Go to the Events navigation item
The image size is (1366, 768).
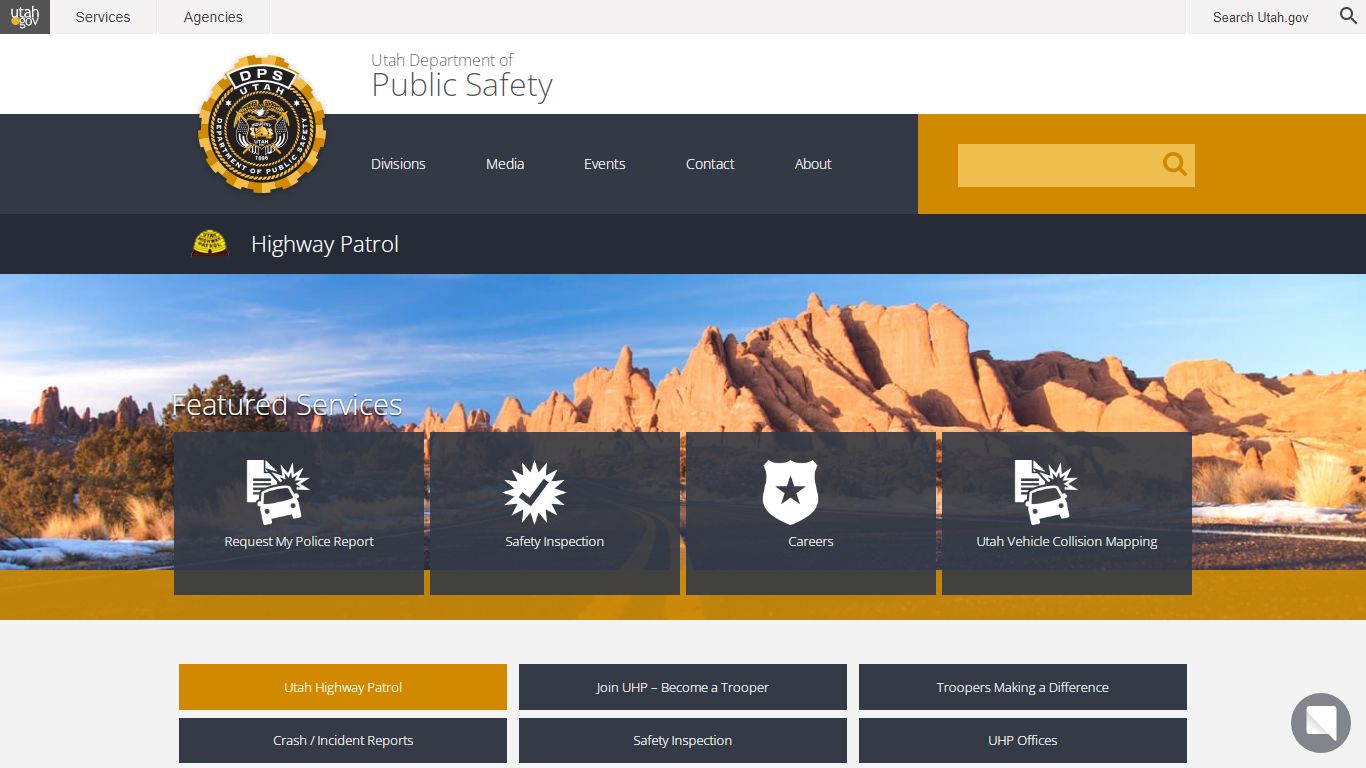[604, 164]
